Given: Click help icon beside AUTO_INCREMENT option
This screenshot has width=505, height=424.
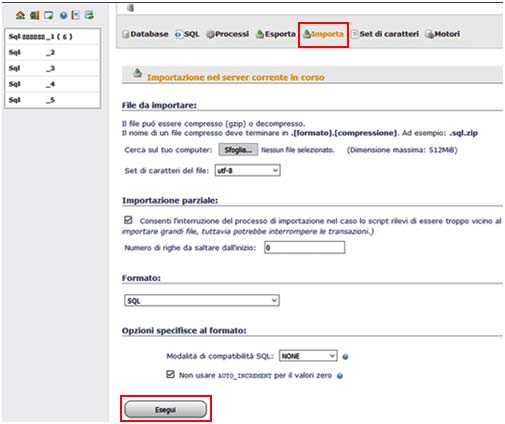Looking at the screenshot, I should coord(340,376).
